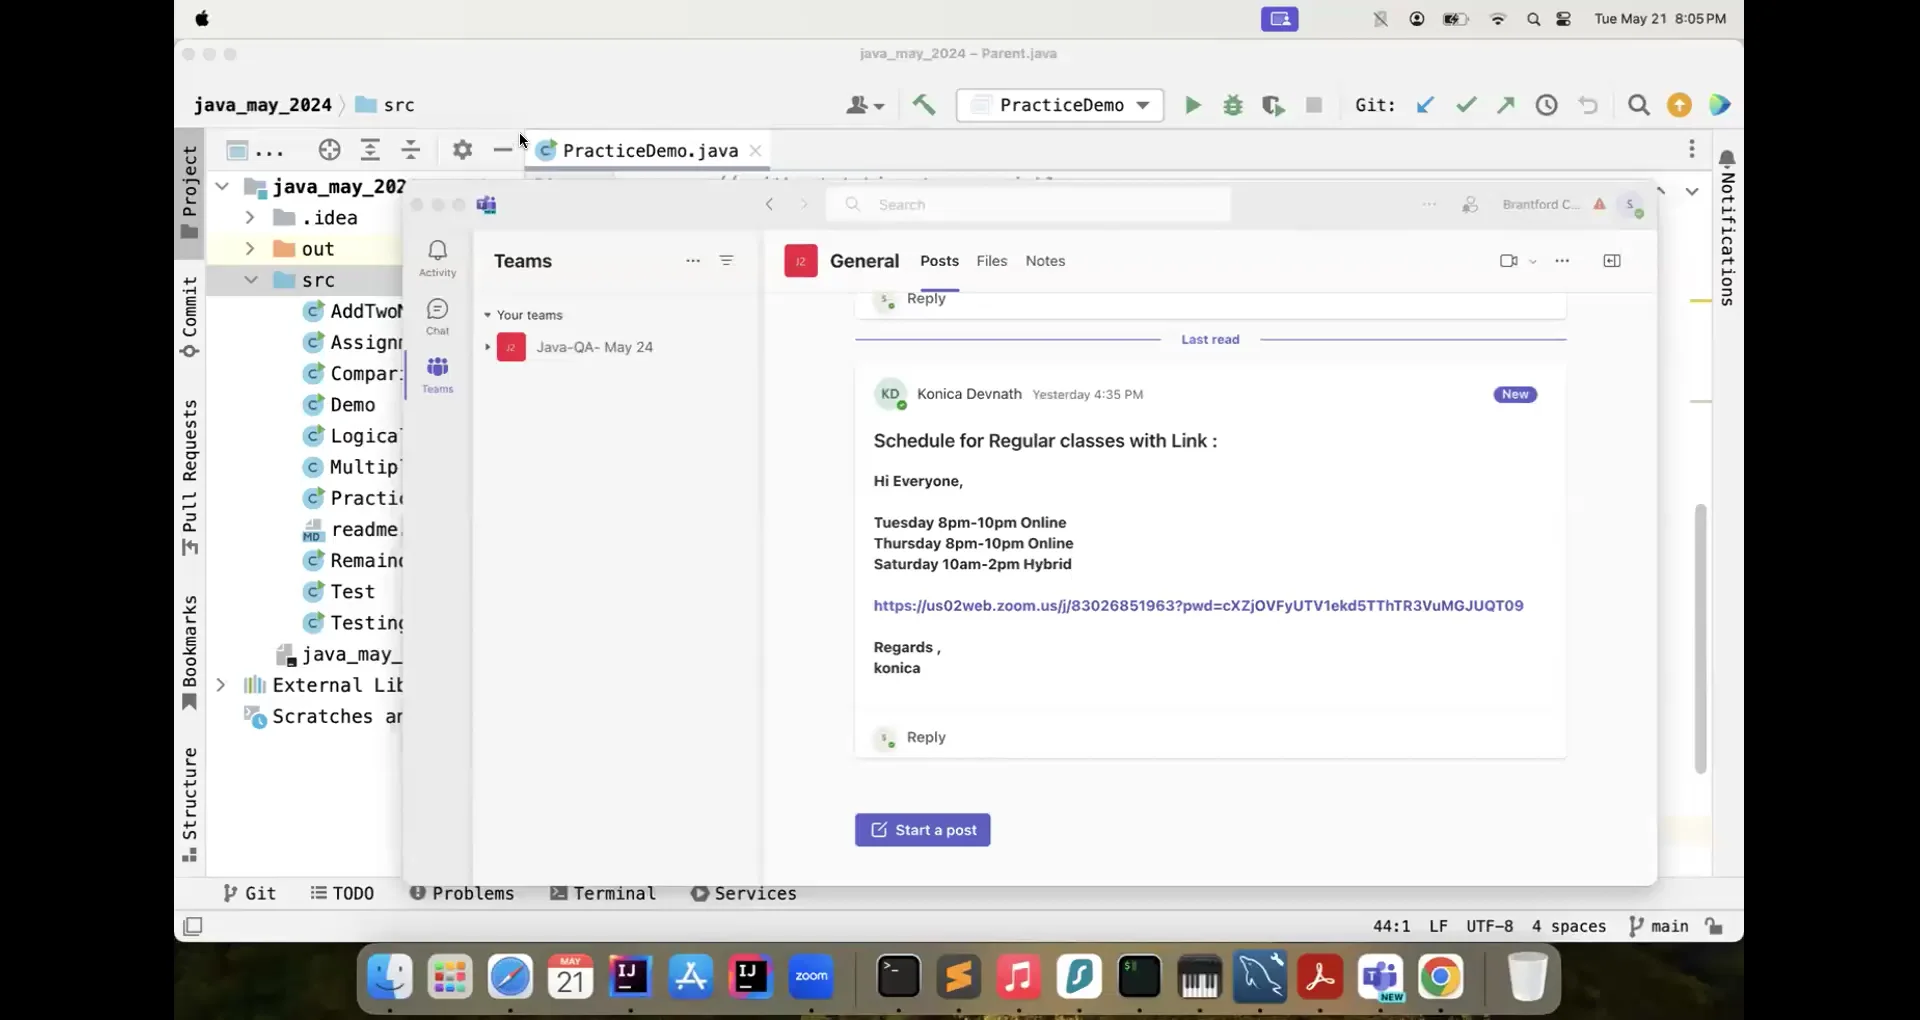Open Demo class in project tree
The height and width of the screenshot is (1020, 1920).
(352, 404)
